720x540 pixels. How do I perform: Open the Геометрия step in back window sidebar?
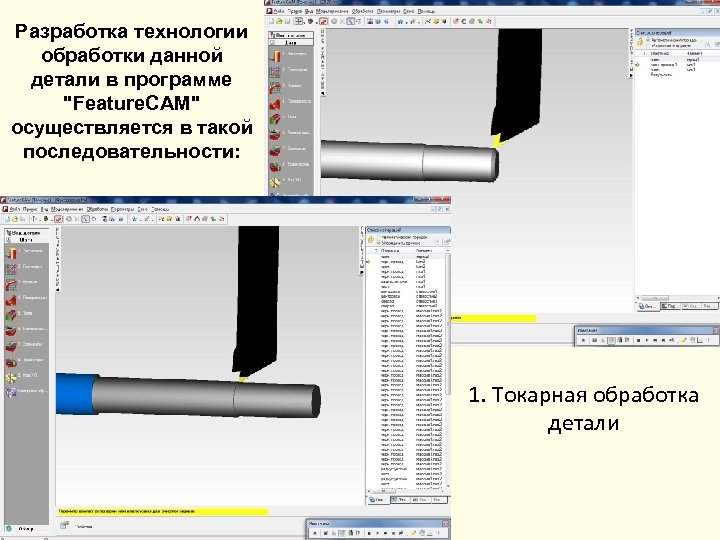[290, 70]
